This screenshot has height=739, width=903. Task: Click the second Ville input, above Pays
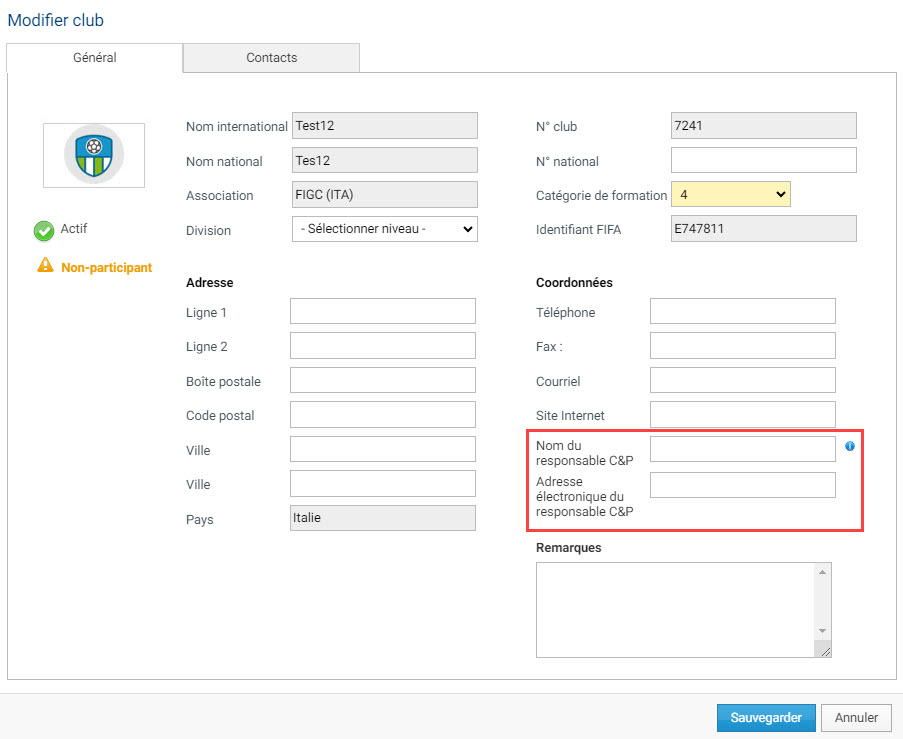point(383,484)
